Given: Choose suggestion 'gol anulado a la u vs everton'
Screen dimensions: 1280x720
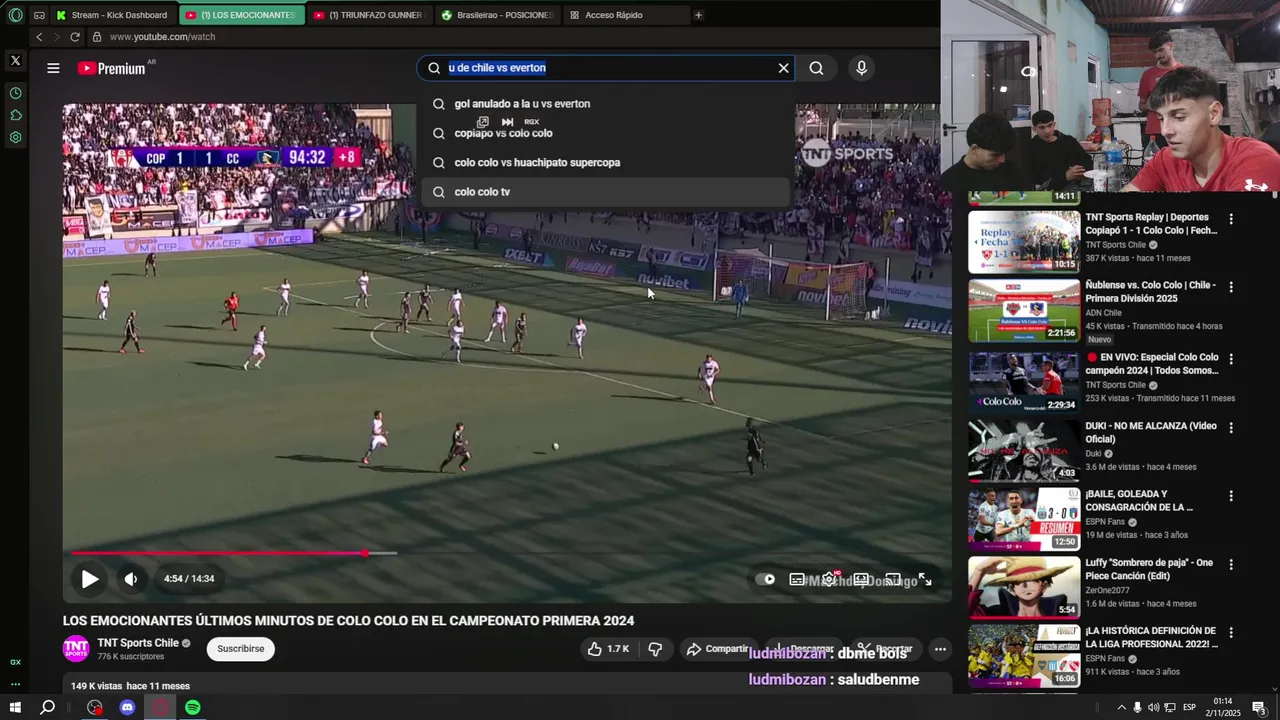Looking at the screenshot, I should coord(606,104).
